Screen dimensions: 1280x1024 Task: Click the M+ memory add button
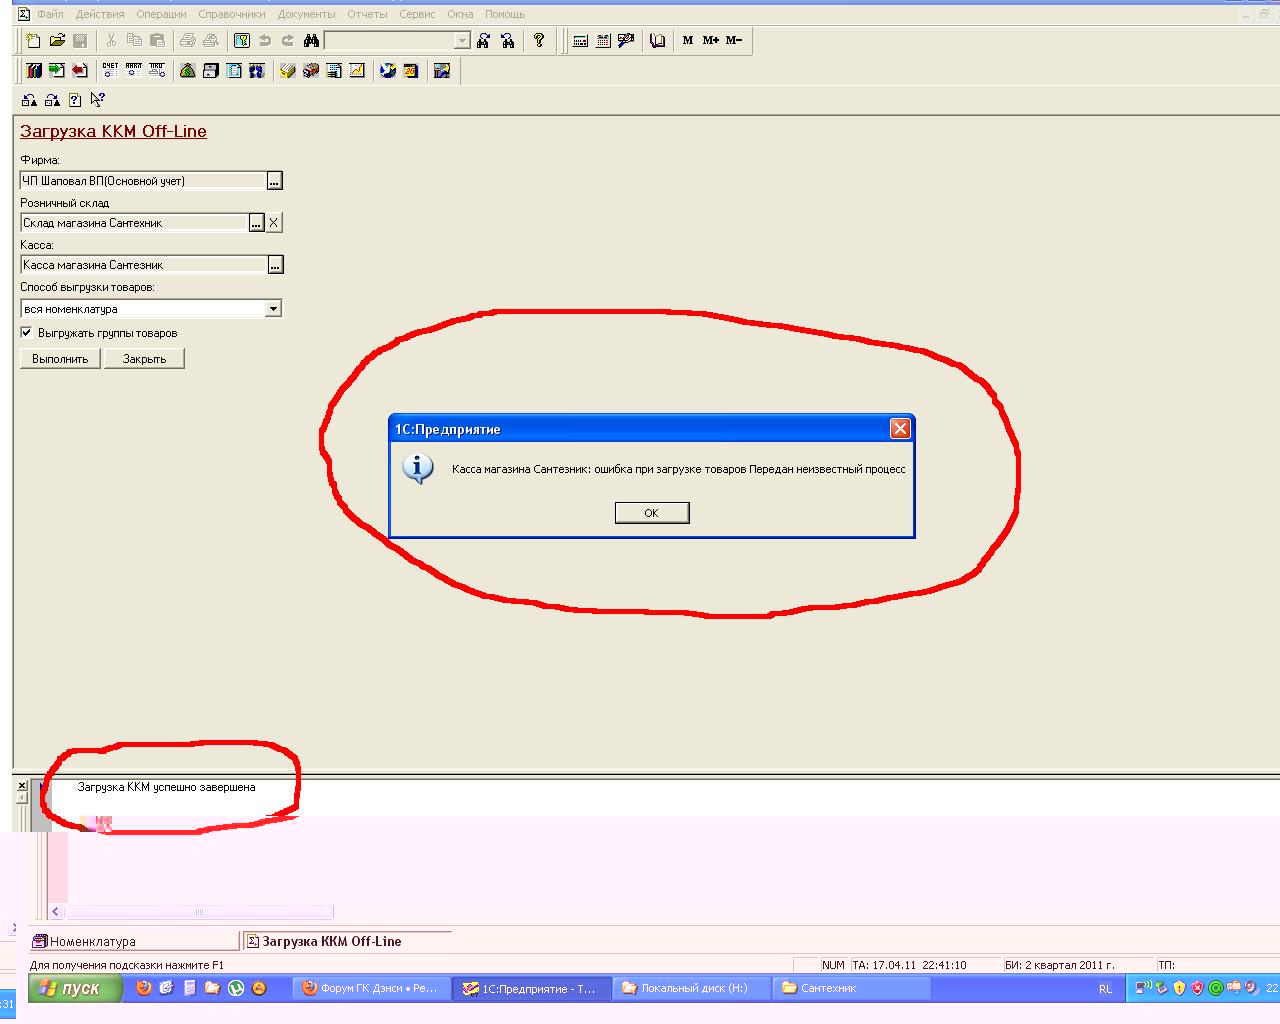pyautogui.click(x=711, y=41)
